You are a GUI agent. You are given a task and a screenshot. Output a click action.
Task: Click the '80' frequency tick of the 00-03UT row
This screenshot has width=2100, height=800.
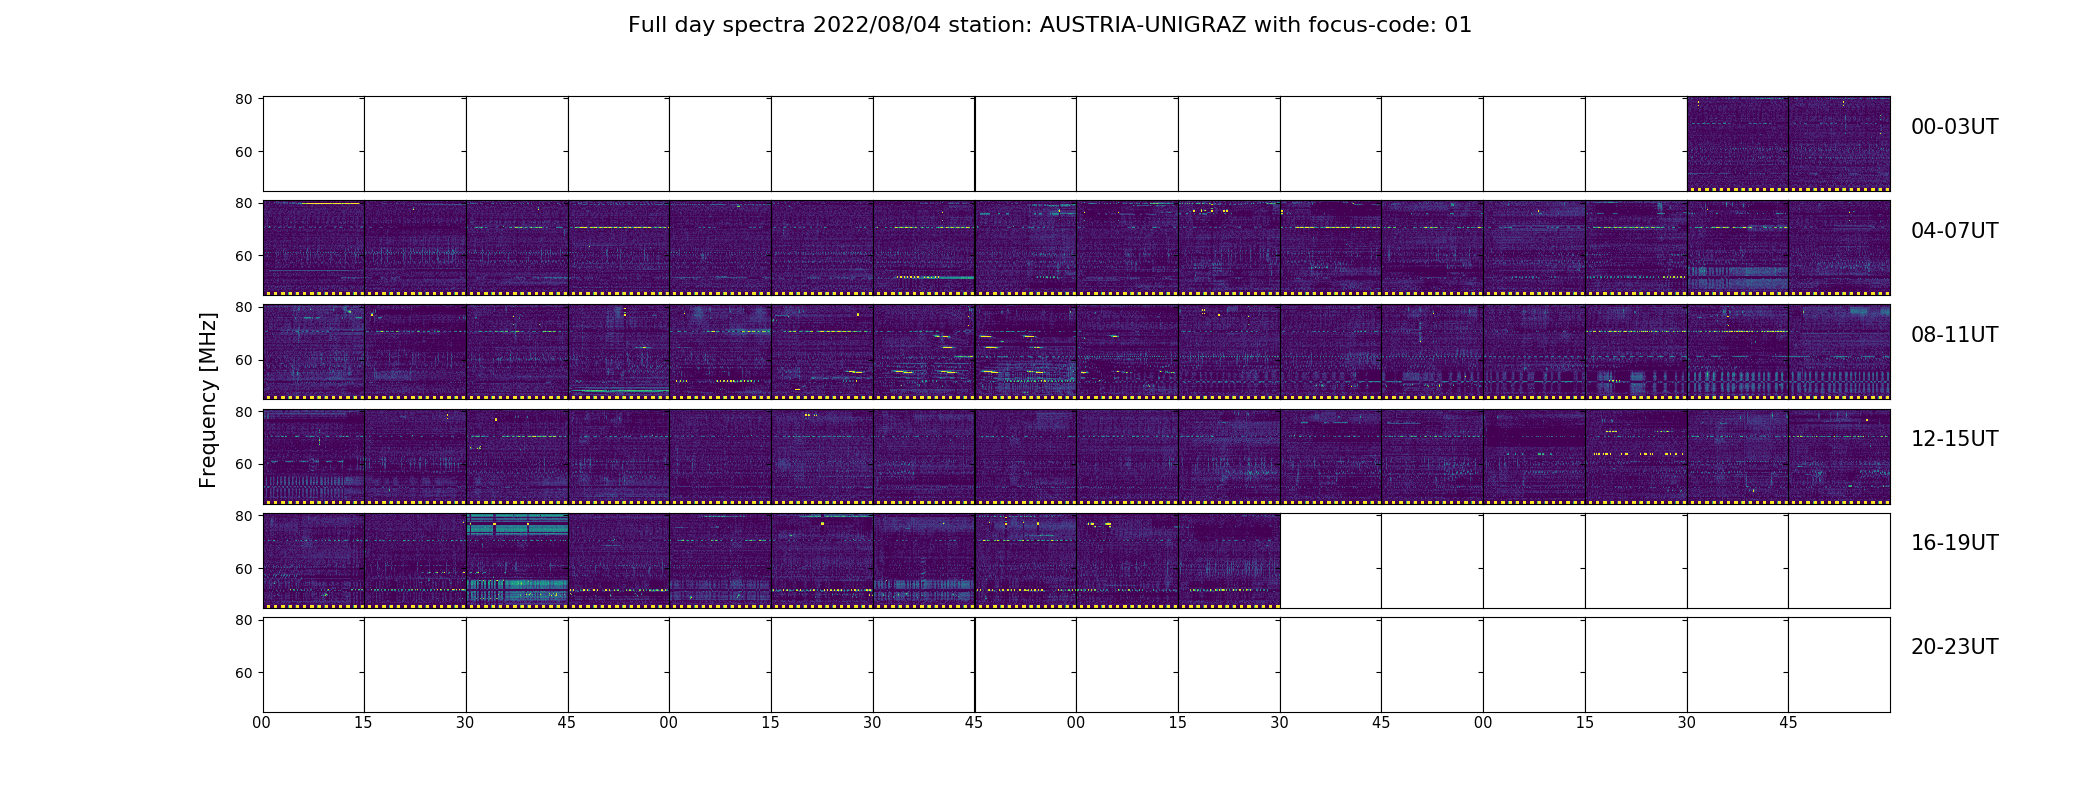pyautogui.click(x=243, y=99)
